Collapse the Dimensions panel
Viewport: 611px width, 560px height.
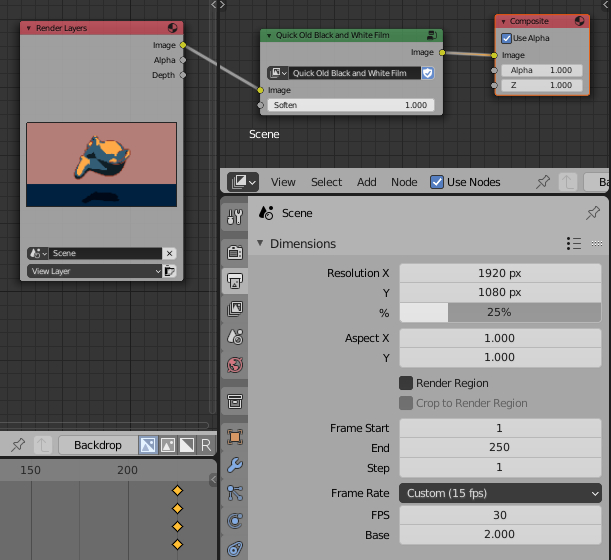261,243
